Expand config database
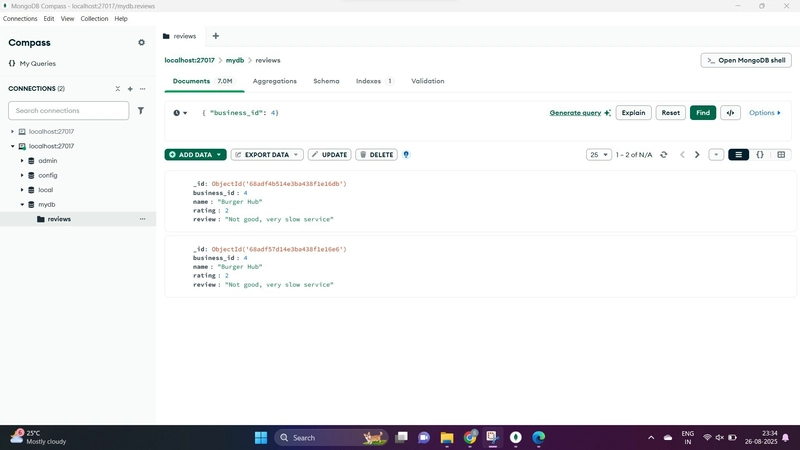Image resolution: width=800 pixels, height=450 pixels. click(22, 175)
